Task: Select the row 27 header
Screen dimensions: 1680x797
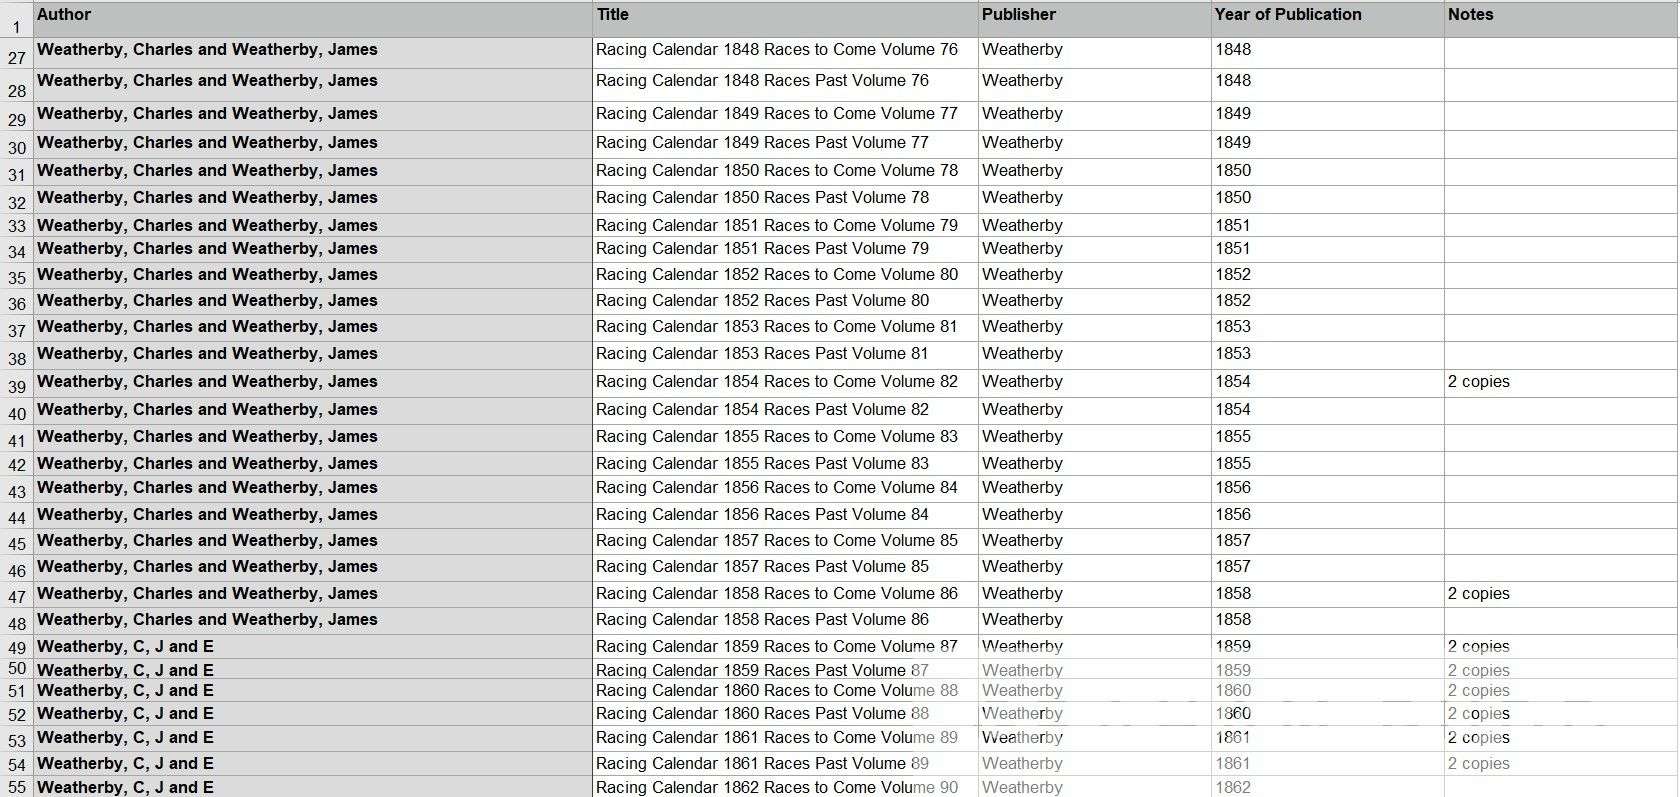Action: pos(16,57)
